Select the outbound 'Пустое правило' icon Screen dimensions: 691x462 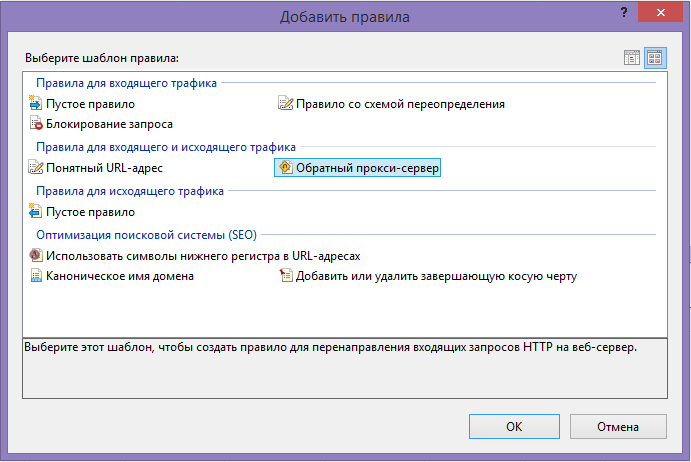(x=37, y=211)
